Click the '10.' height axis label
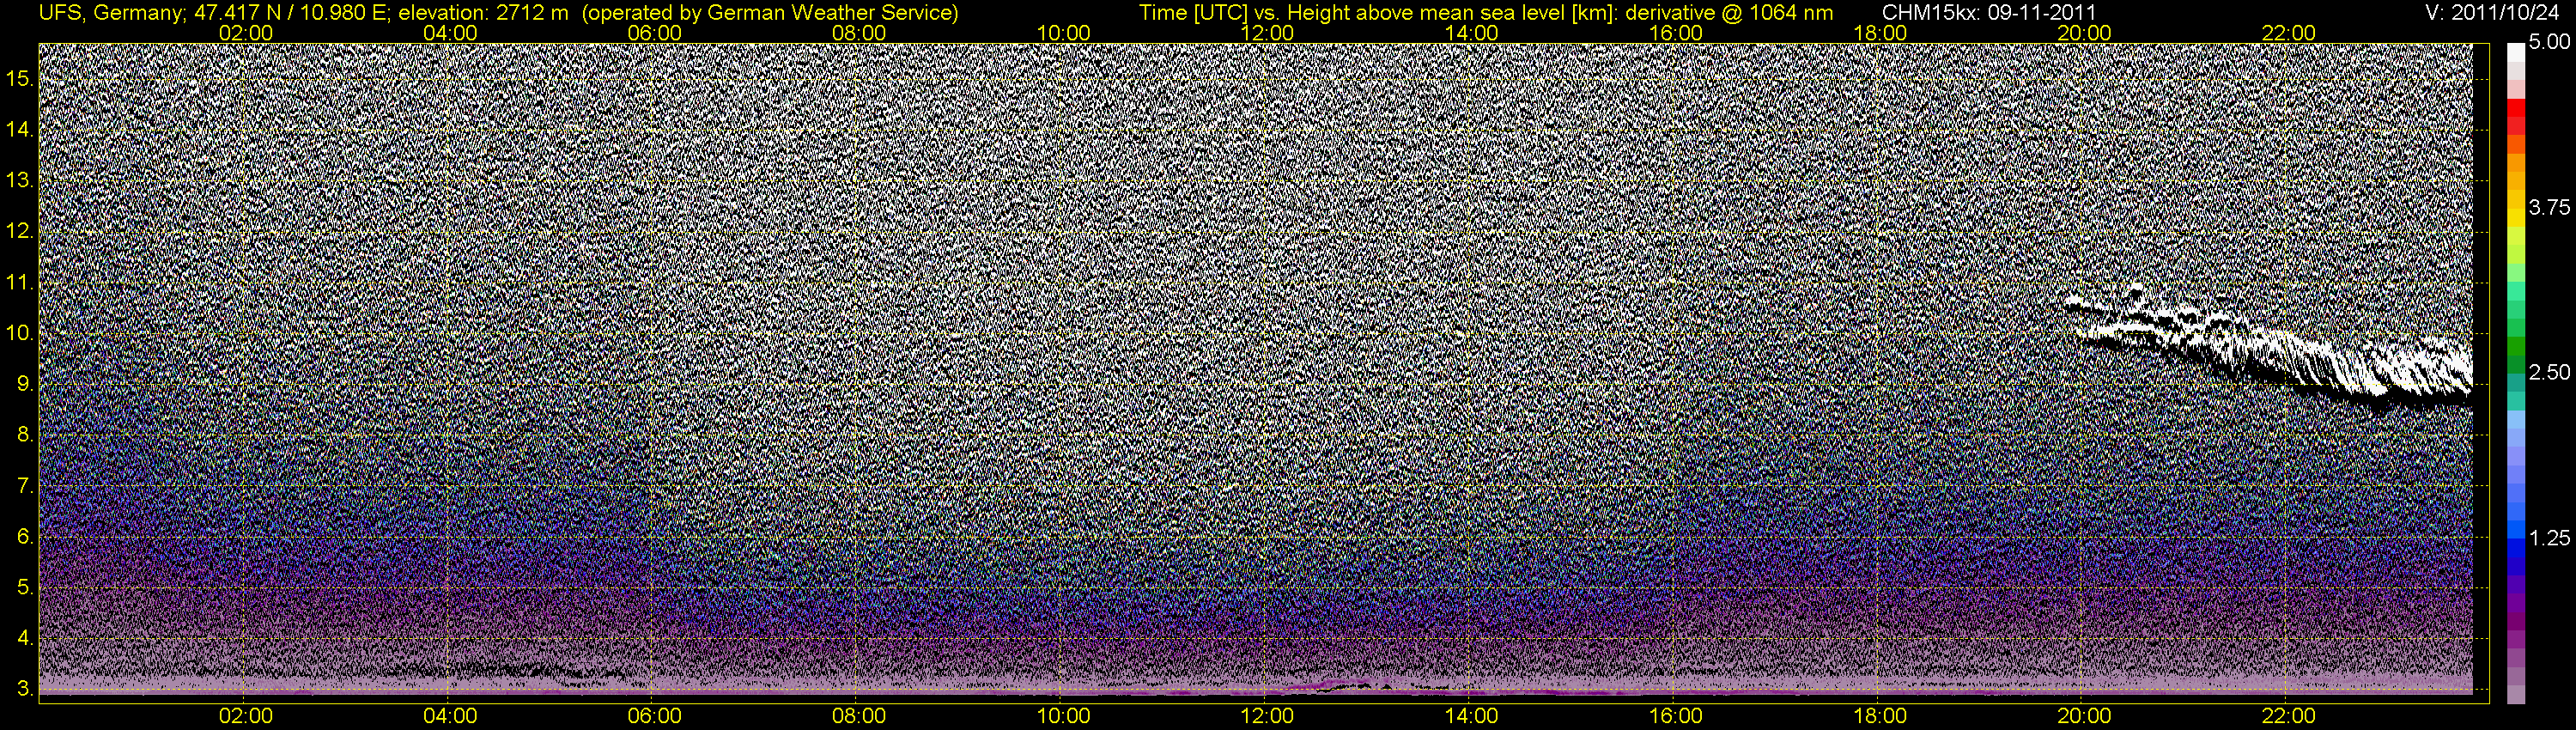Image resolution: width=2576 pixels, height=730 pixels. click(x=20, y=333)
